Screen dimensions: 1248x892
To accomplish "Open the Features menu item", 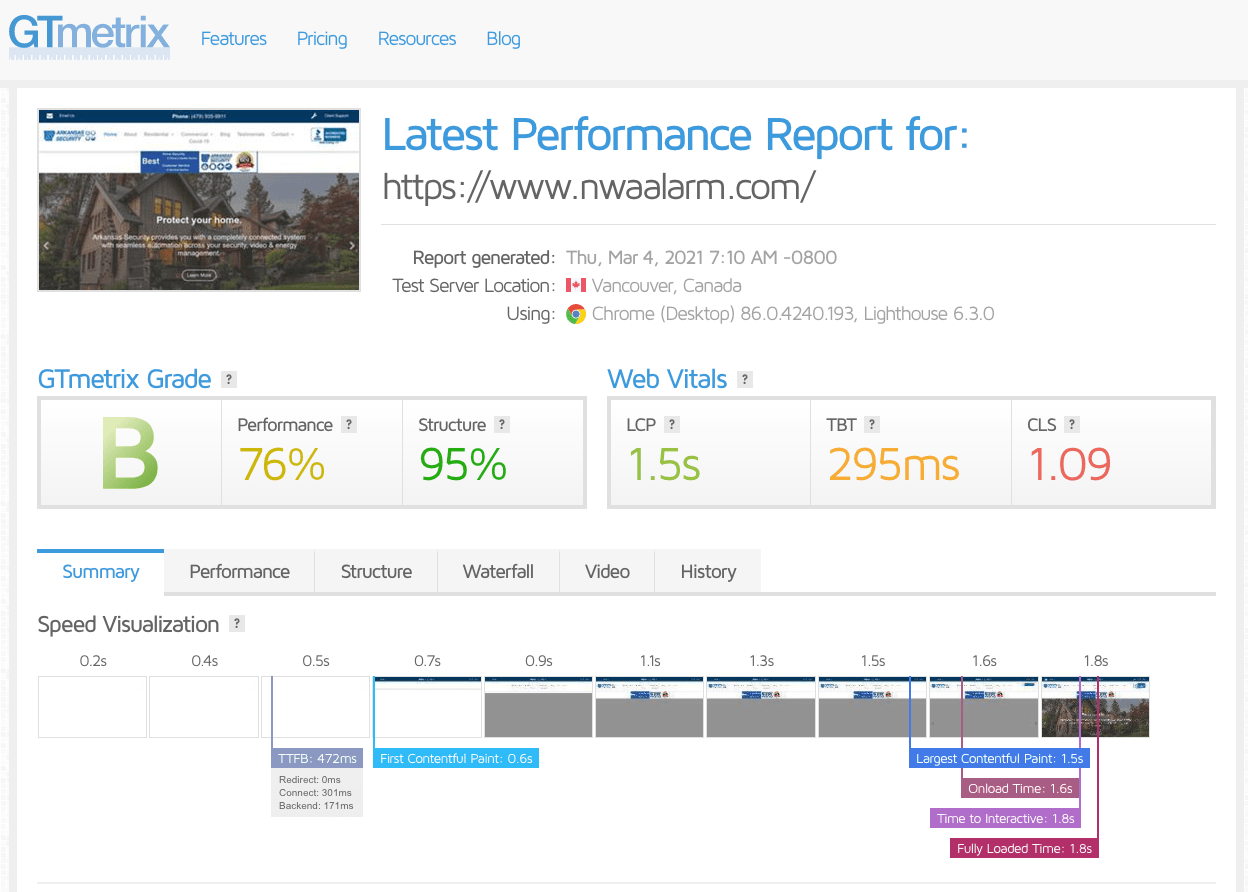I will [x=233, y=39].
